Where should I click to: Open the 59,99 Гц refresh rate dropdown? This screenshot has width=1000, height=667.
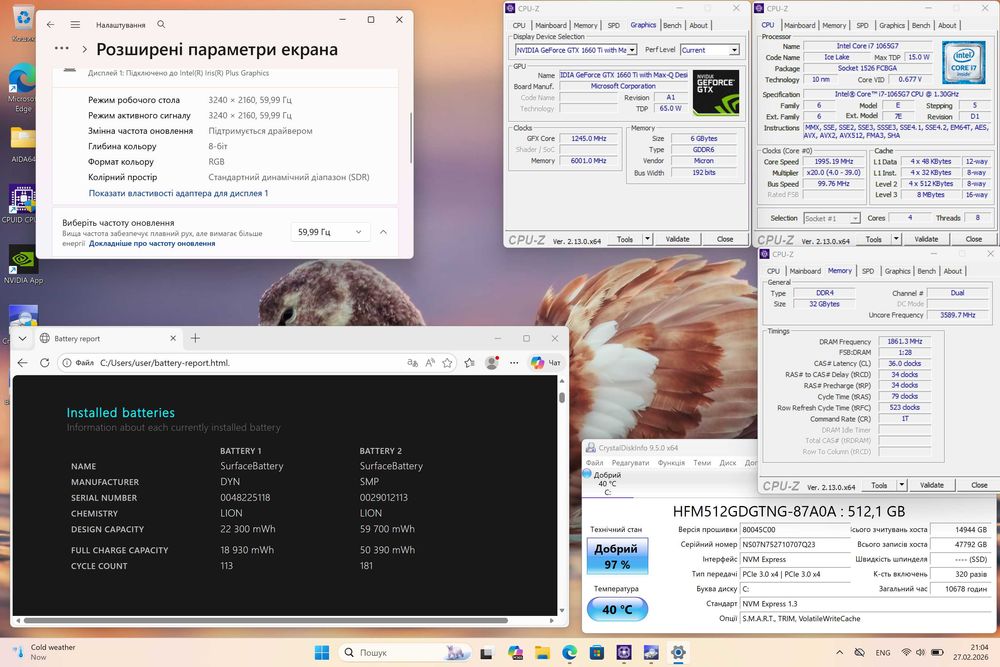click(x=330, y=232)
